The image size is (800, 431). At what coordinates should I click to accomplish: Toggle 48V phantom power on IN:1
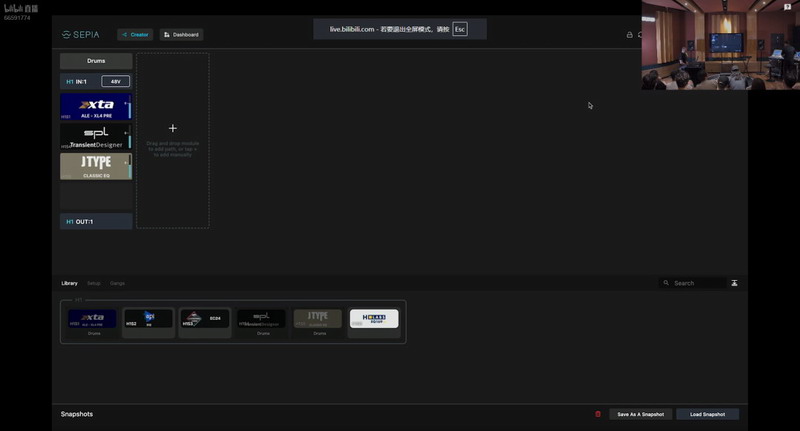tap(115, 82)
